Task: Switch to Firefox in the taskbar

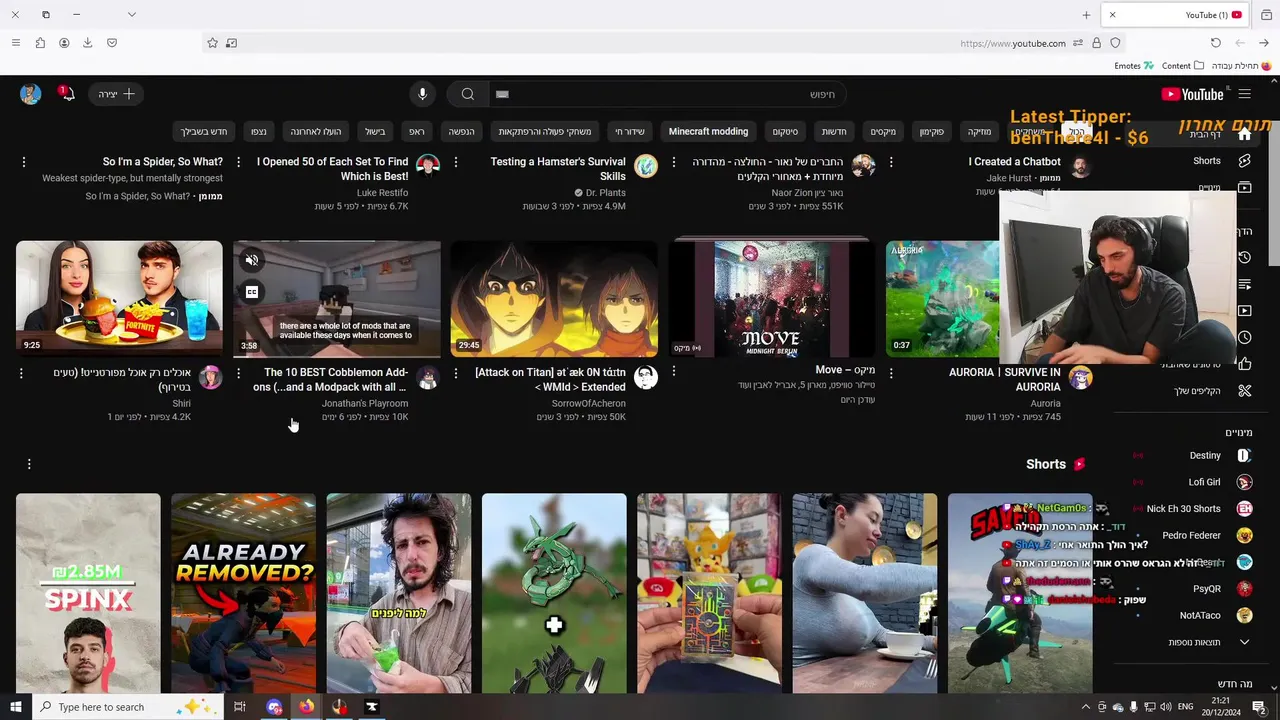Action: pyautogui.click(x=306, y=707)
